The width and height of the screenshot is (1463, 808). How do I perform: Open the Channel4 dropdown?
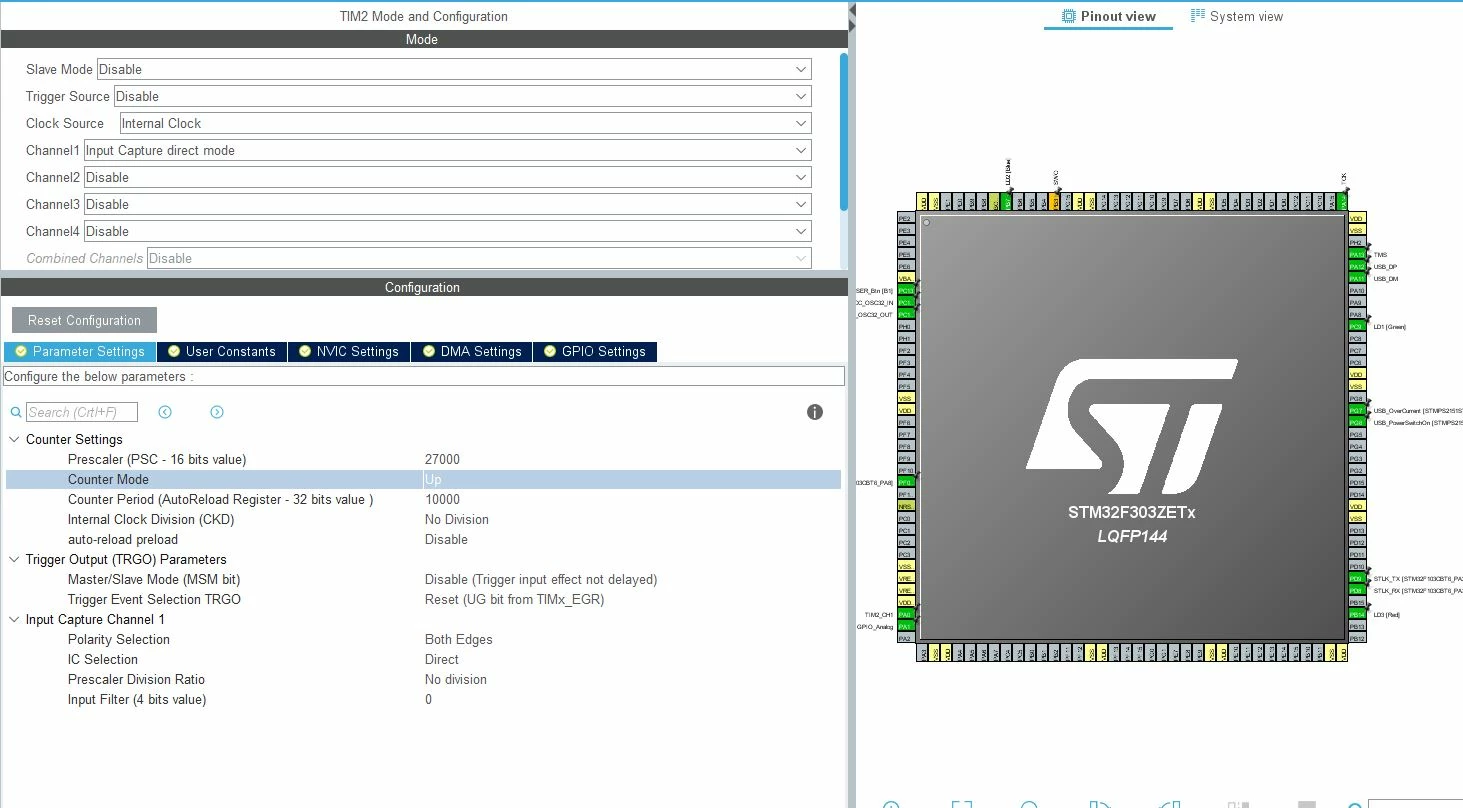[x=447, y=231]
